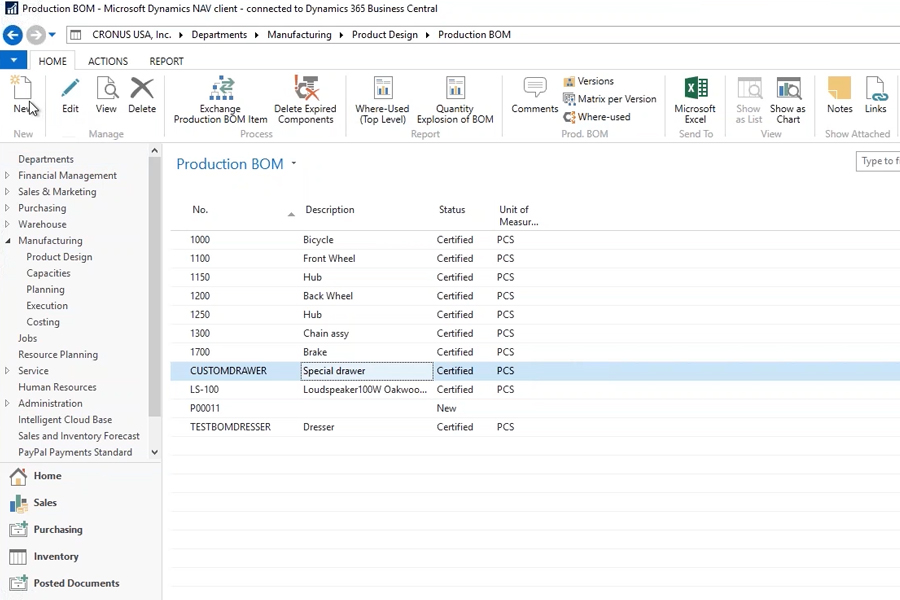Select BOM number 1000
The width and height of the screenshot is (900, 600).
200,239
